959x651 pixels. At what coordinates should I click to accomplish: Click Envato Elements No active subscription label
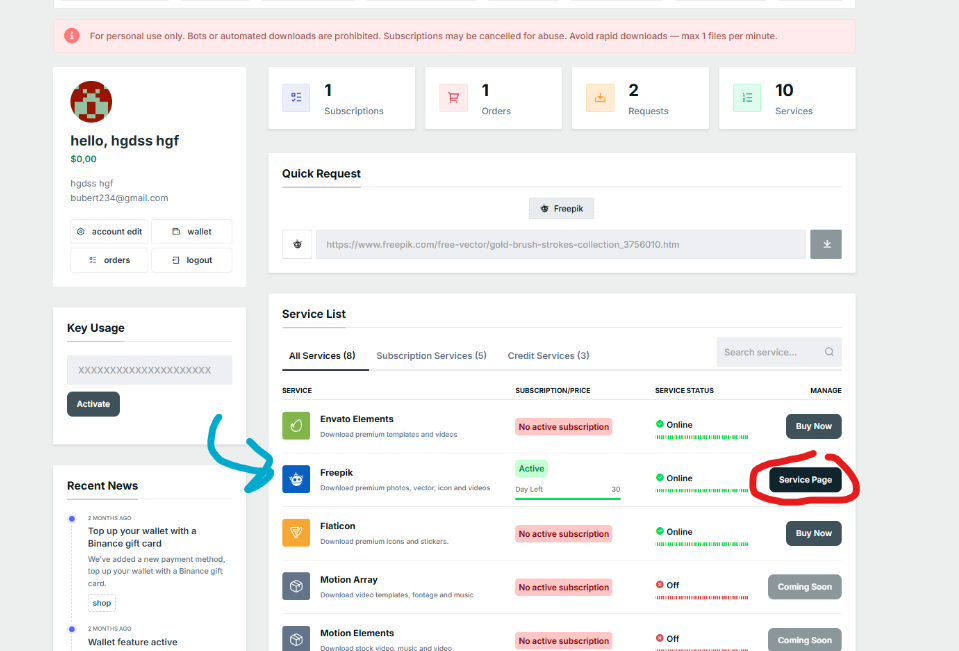[563, 426]
